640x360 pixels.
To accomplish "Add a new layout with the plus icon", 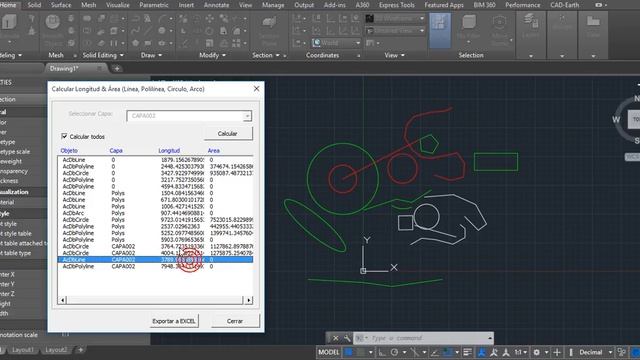I will tap(80, 350).
